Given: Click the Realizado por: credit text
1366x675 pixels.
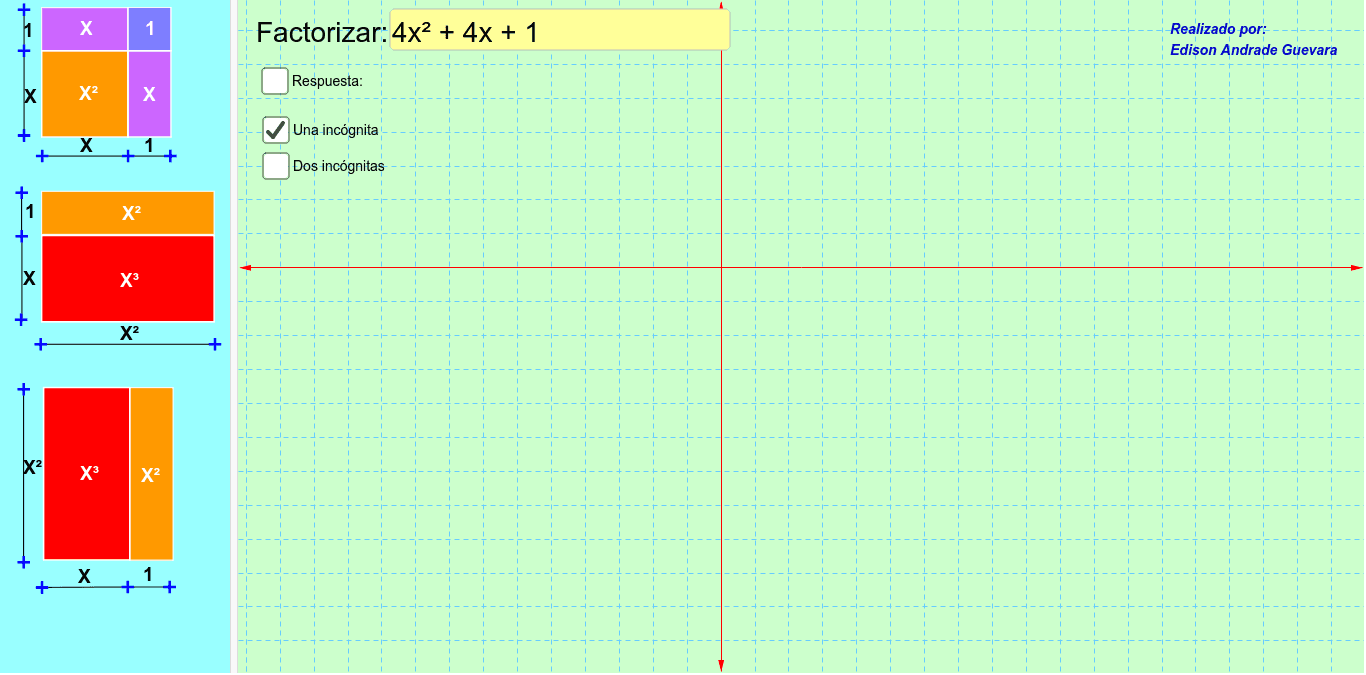Looking at the screenshot, I should [1218, 29].
